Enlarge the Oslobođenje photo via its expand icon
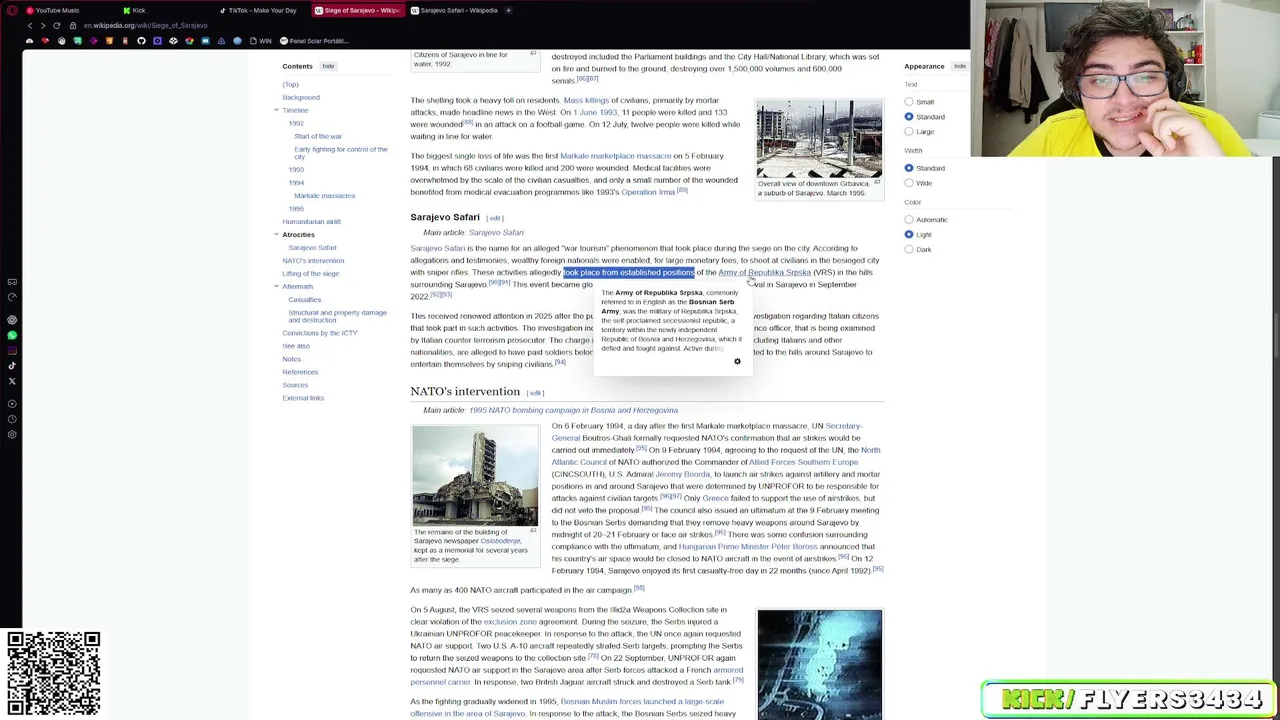Screen dimensions: 1280x720 [x=533, y=530]
